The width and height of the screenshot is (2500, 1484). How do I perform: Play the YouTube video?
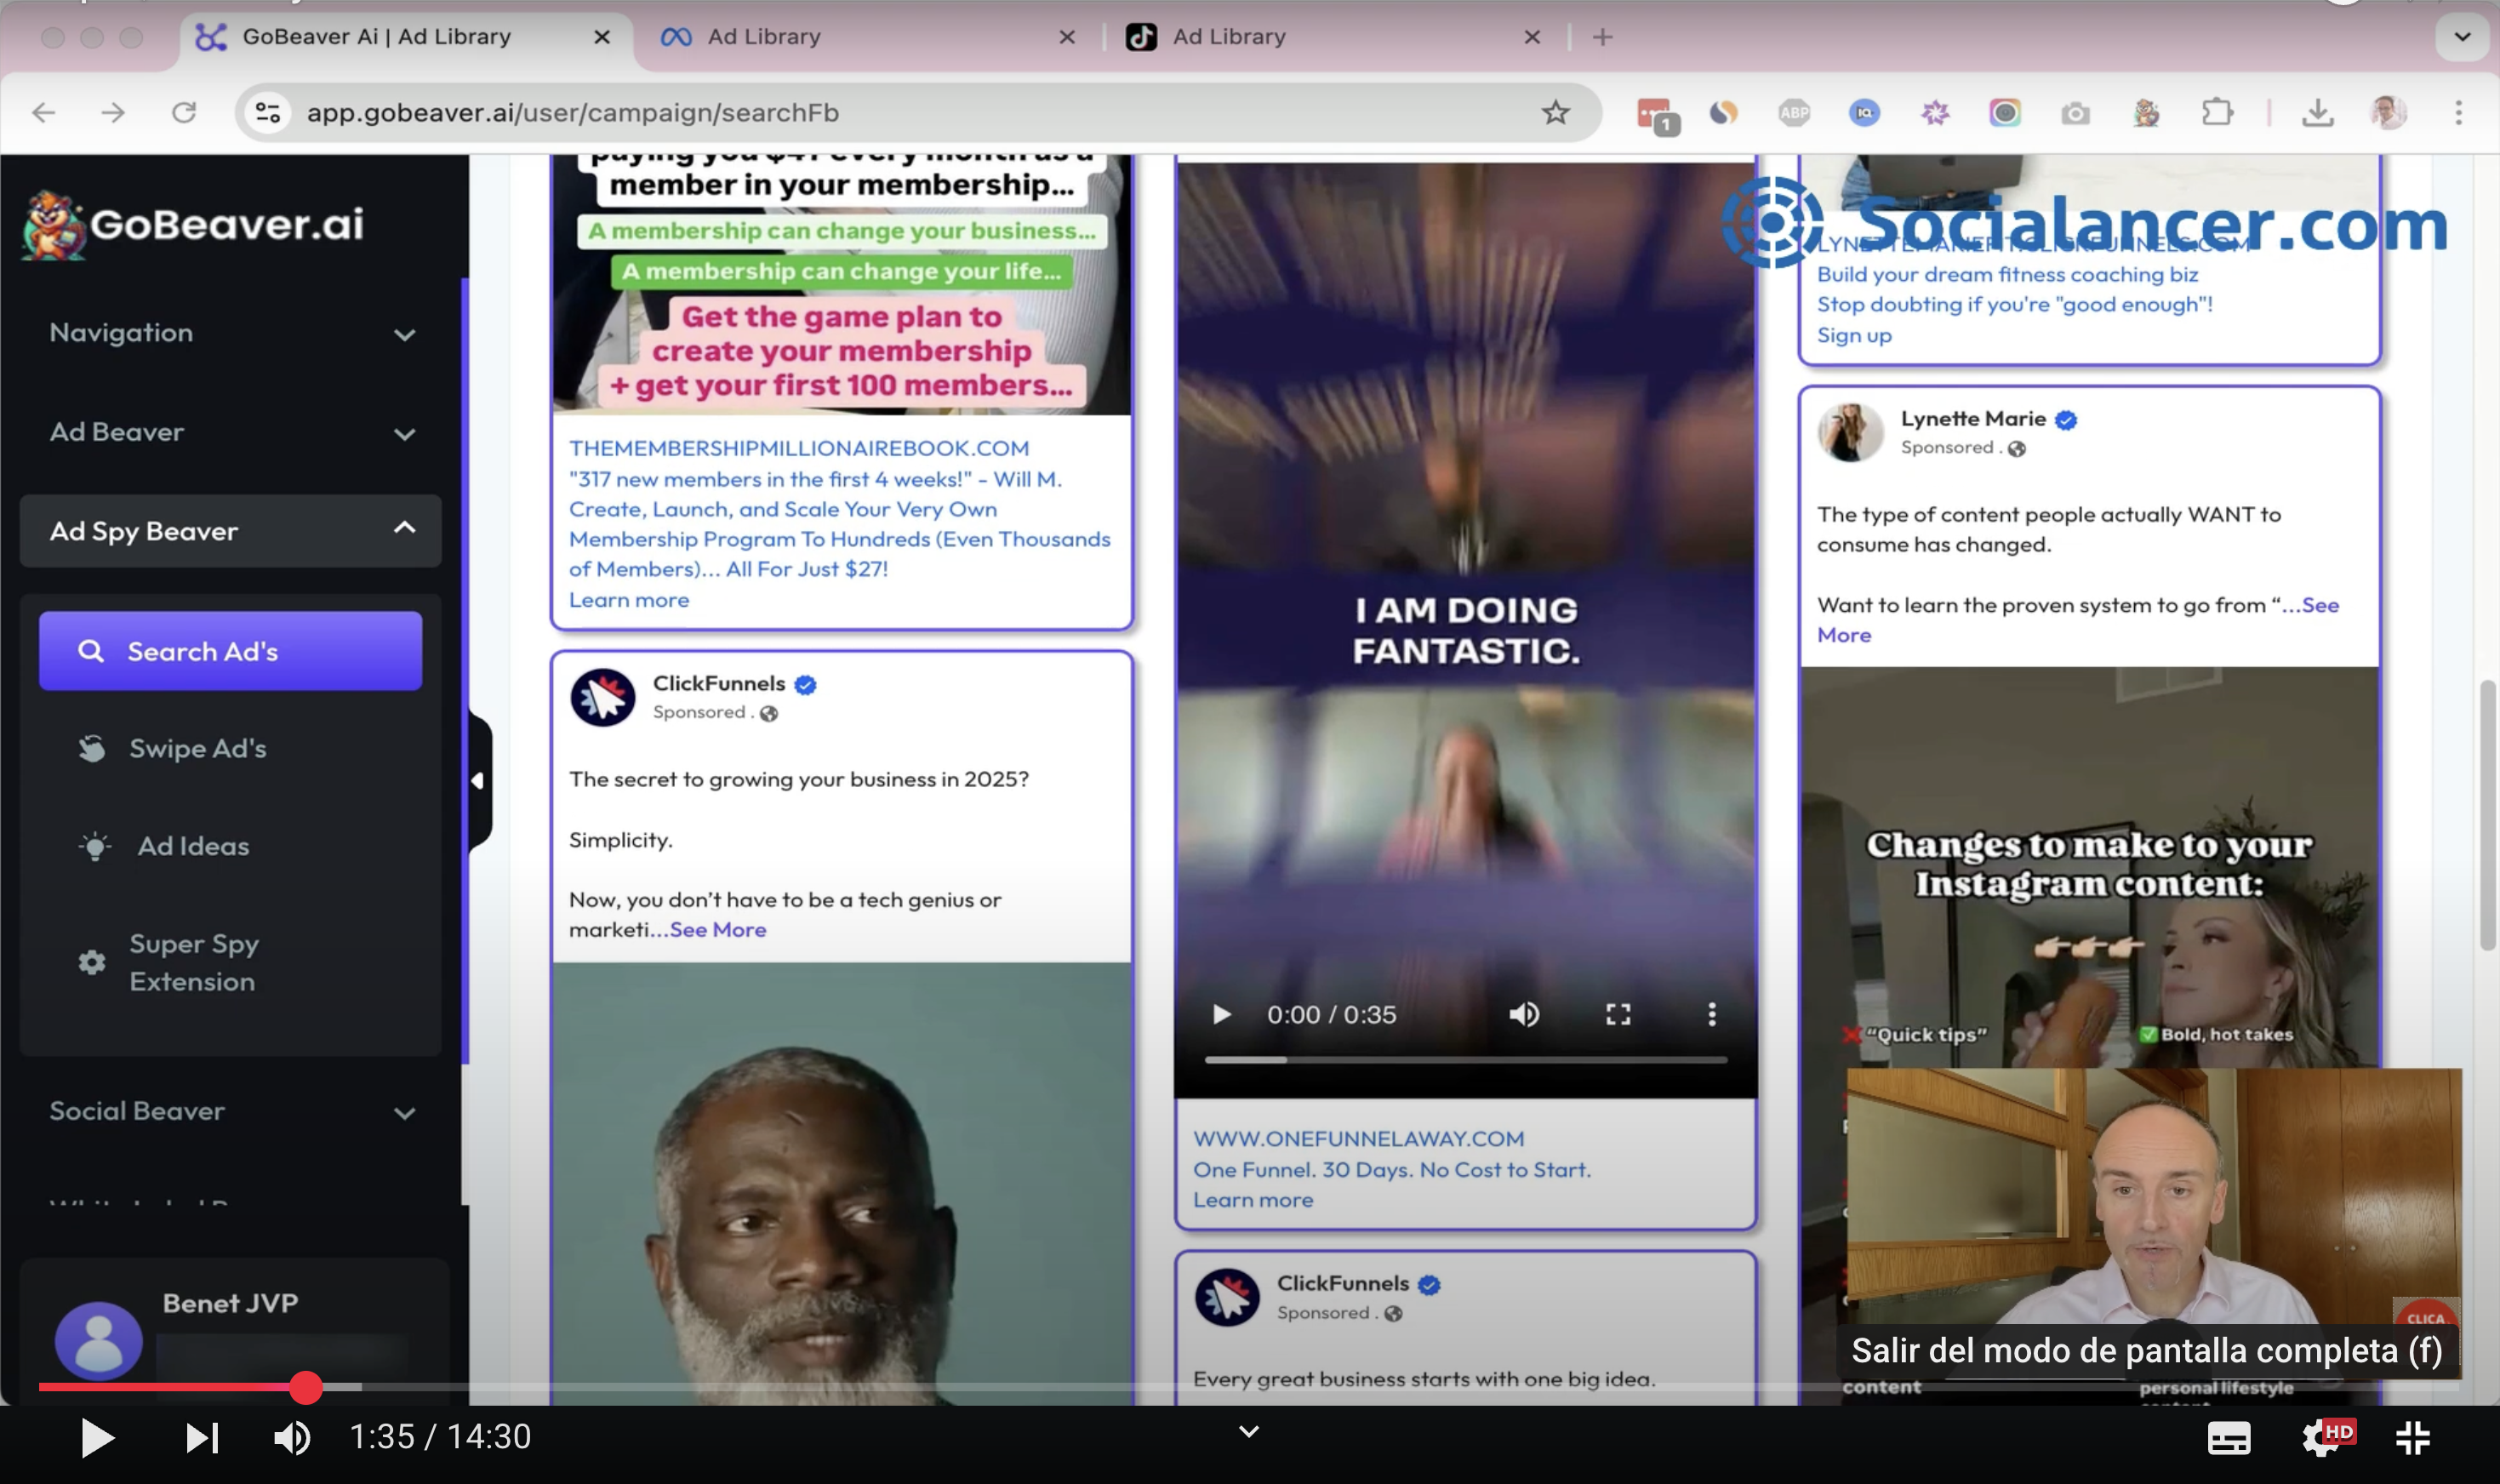pos(97,1438)
